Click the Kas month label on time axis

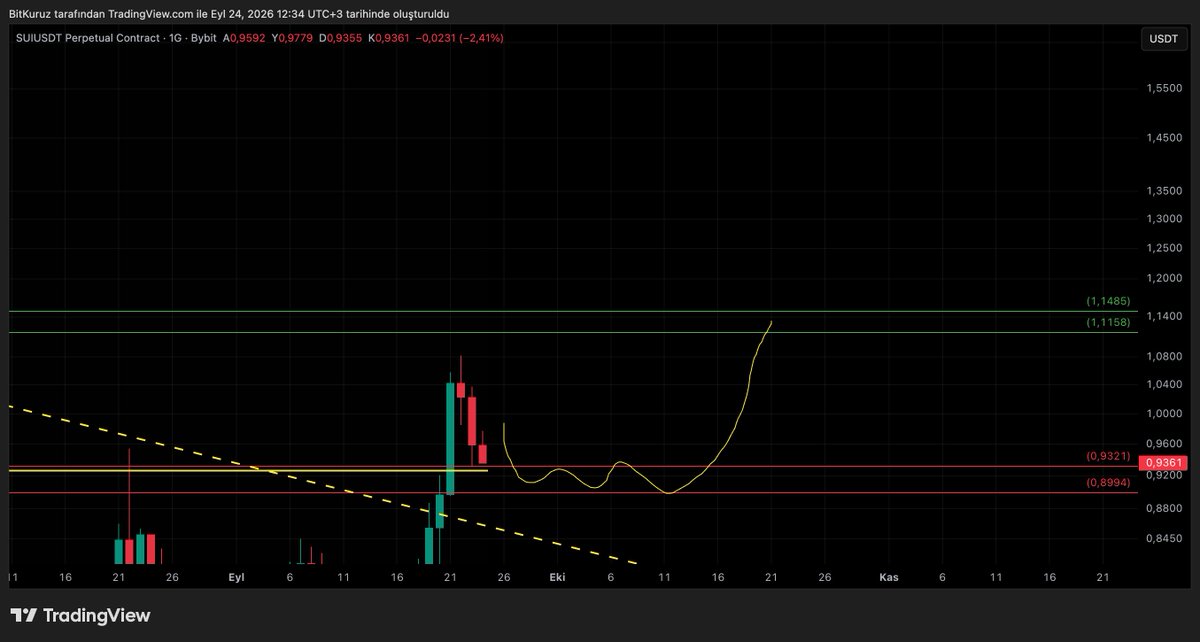click(889, 578)
